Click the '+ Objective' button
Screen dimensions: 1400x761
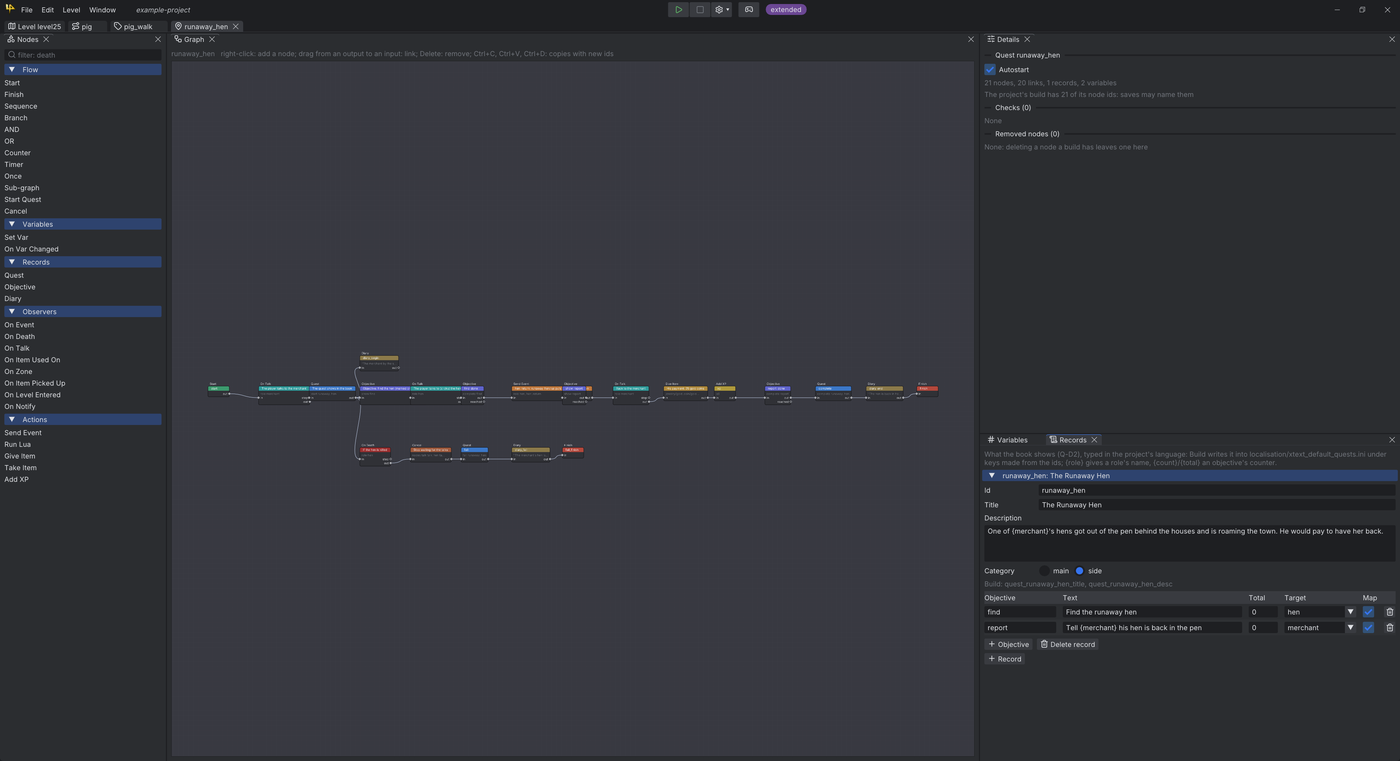coord(1009,645)
